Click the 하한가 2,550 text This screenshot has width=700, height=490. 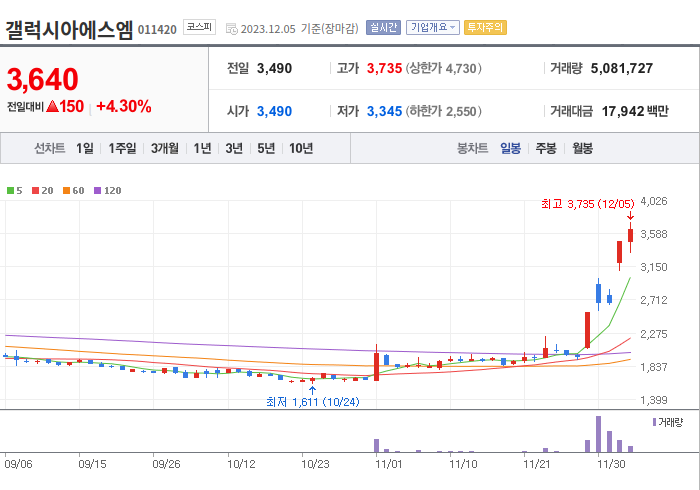(x=443, y=111)
